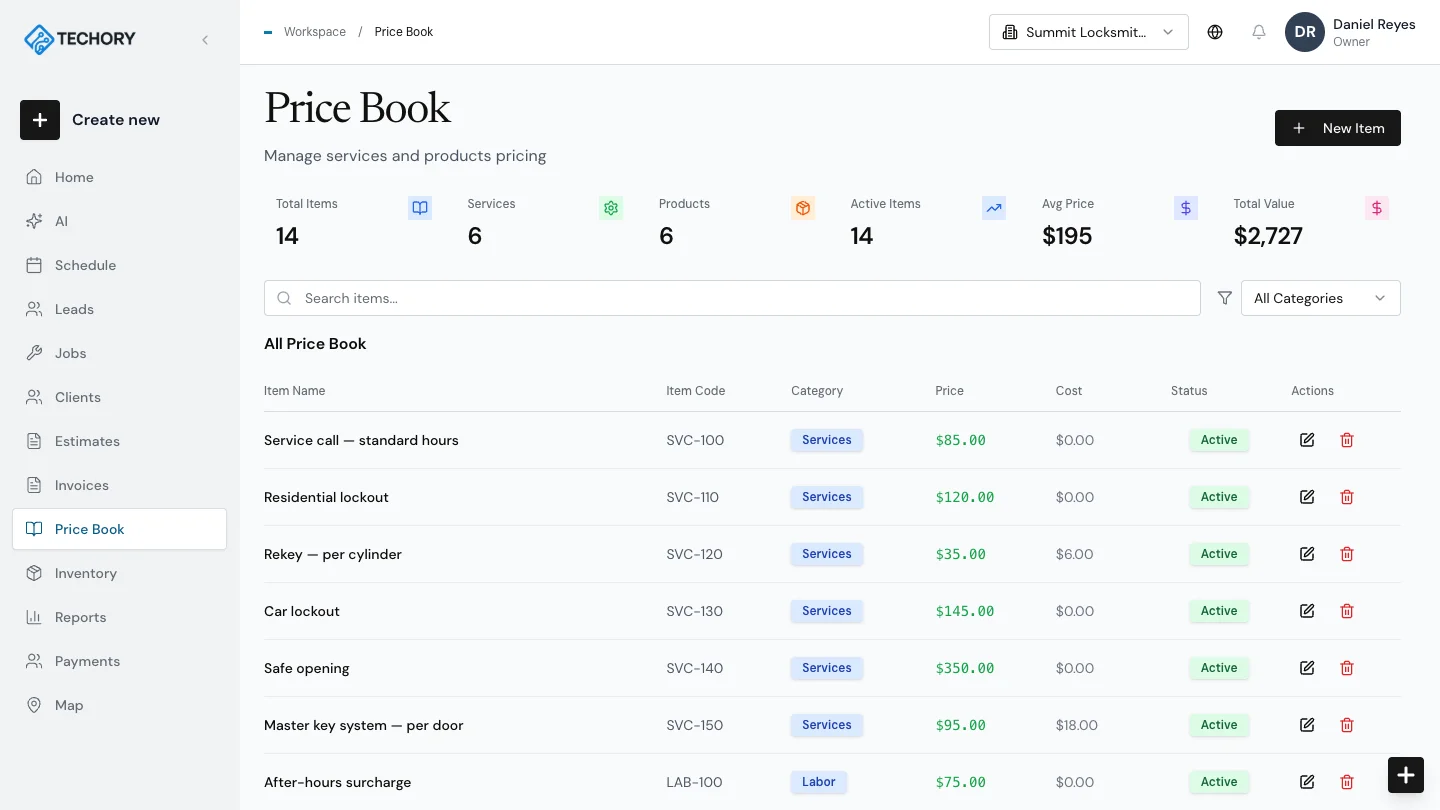1440x810 pixels.
Task: Open Daniel Reyes user profile menu
Action: [1350, 32]
